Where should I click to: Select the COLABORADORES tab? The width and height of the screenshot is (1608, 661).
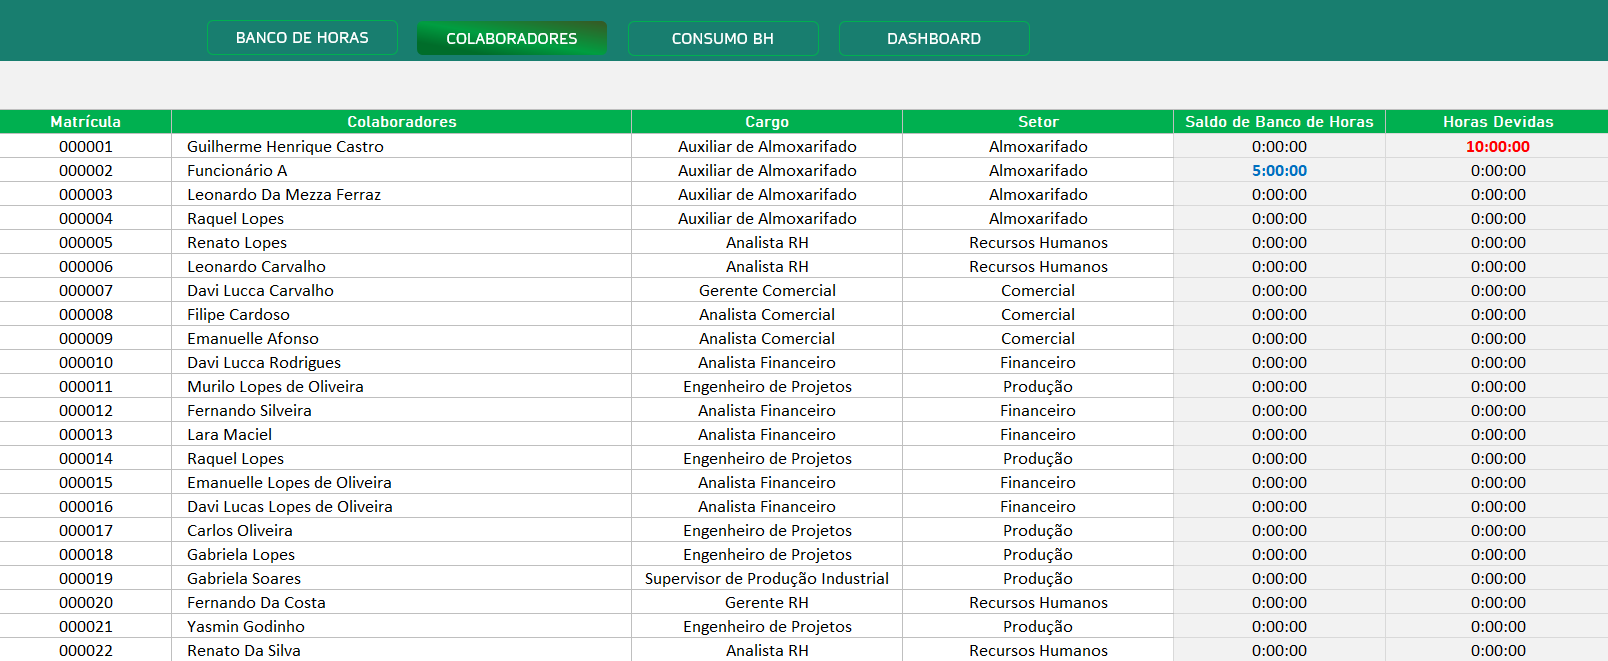511,38
